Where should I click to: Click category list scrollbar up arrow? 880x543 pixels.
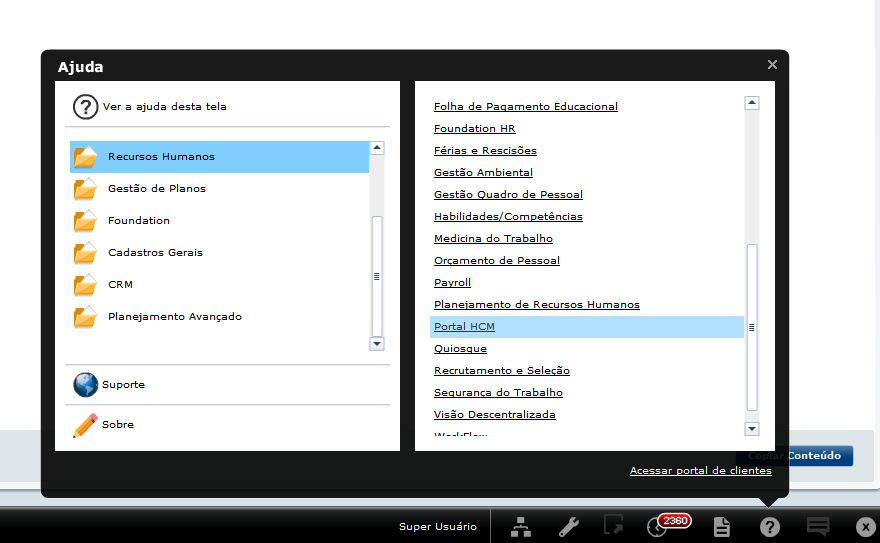click(377, 148)
